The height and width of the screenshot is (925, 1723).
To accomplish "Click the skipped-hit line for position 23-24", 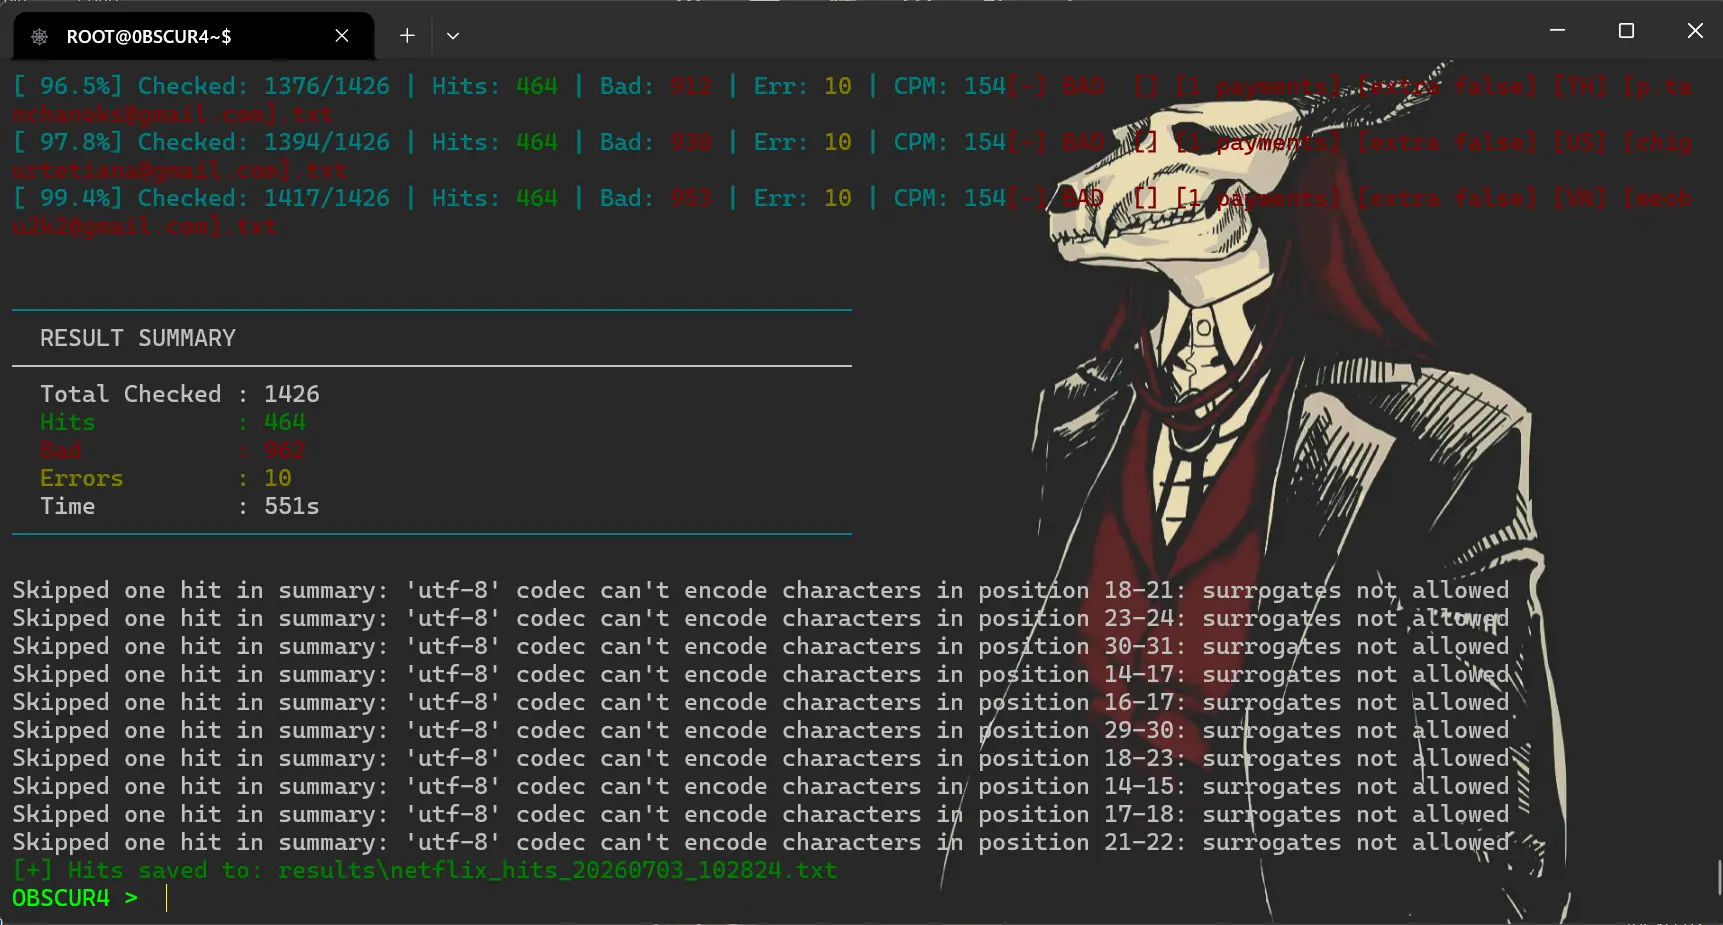I will [760, 618].
